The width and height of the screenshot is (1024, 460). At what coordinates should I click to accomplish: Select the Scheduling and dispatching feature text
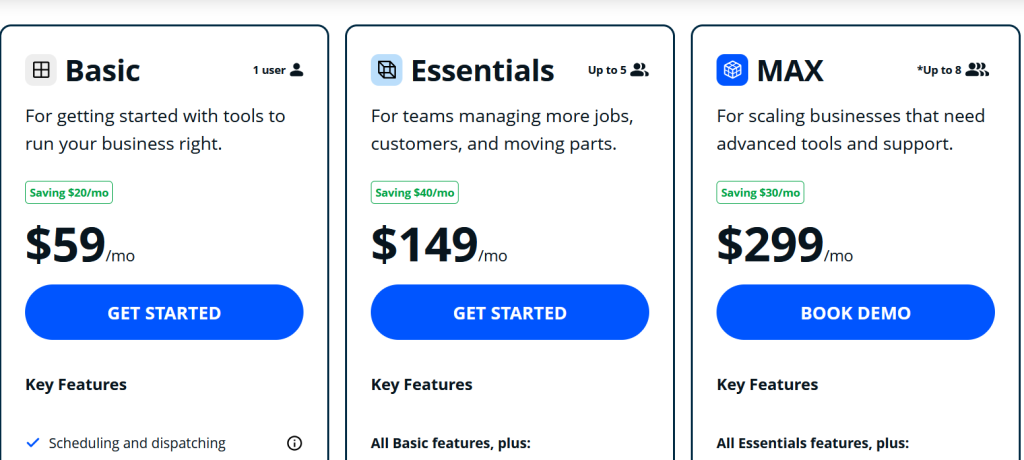[137, 443]
